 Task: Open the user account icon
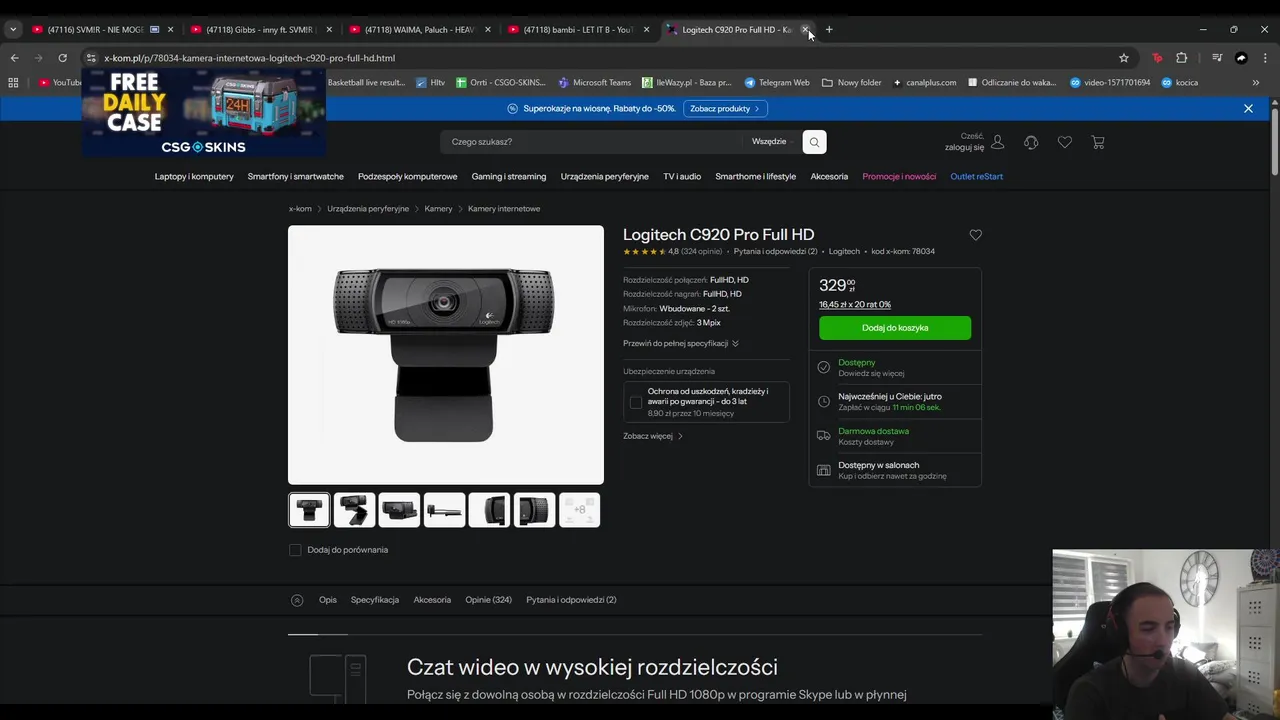997,142
